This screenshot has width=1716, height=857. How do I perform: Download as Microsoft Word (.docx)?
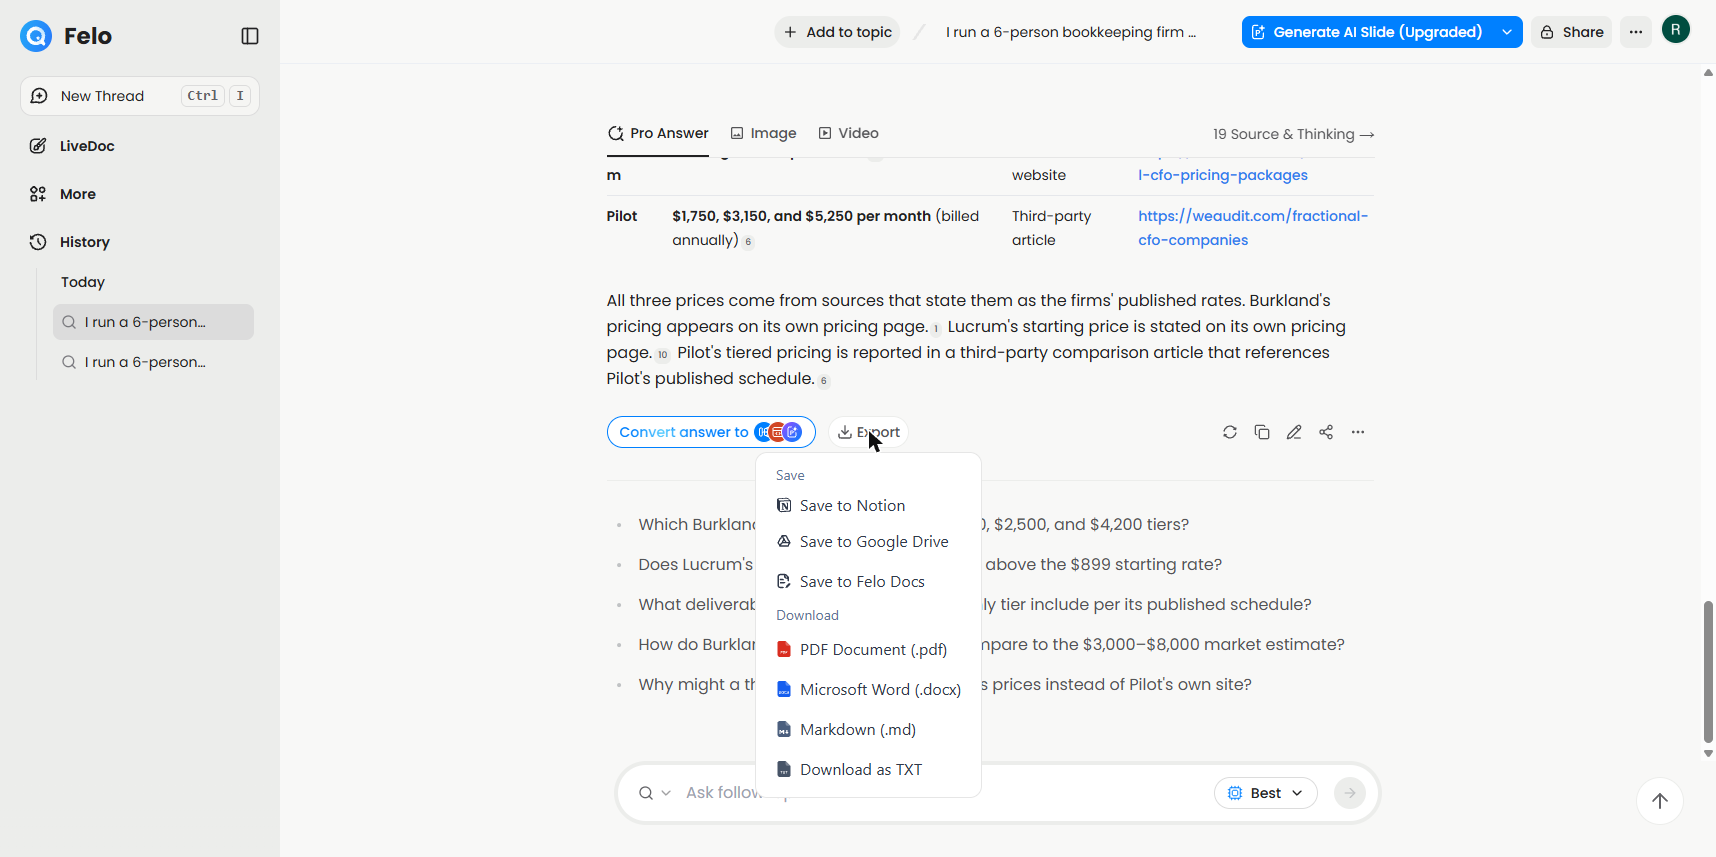(868, 690)
